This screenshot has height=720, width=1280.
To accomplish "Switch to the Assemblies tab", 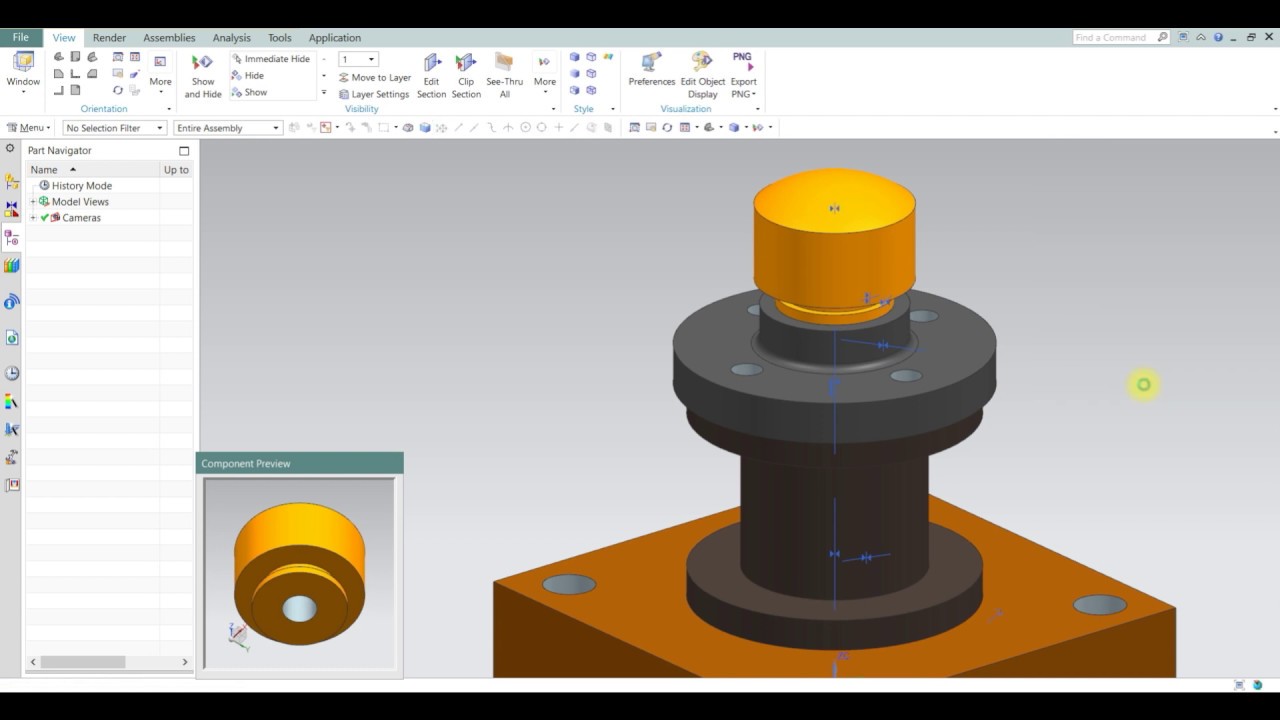I will pos(169,38).
